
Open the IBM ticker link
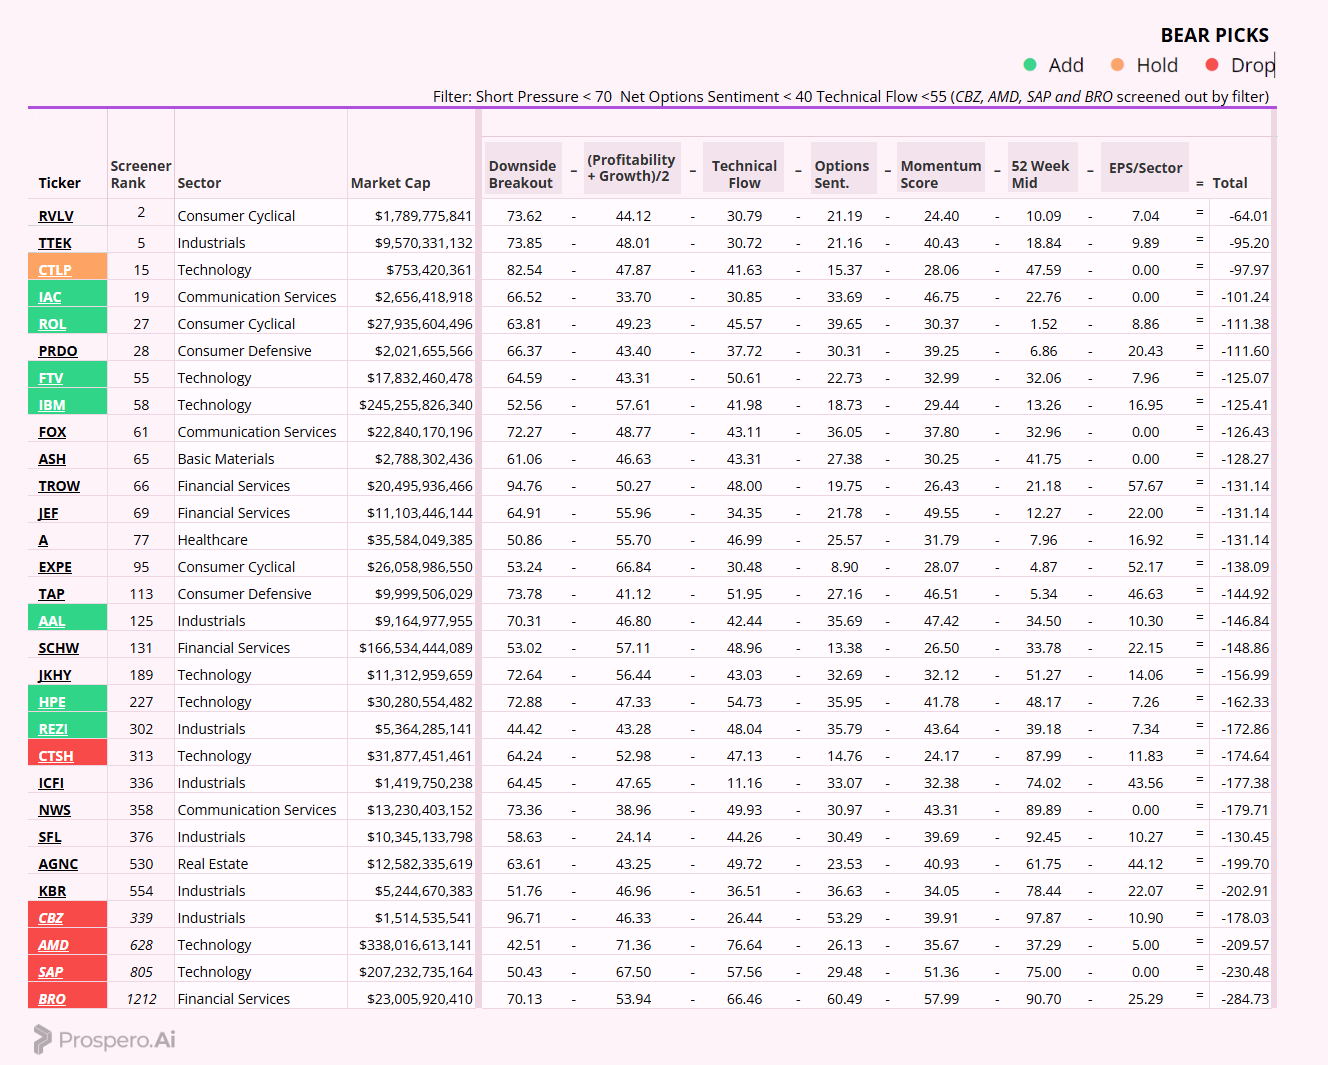pyautogui.click(x=52, y=405)
